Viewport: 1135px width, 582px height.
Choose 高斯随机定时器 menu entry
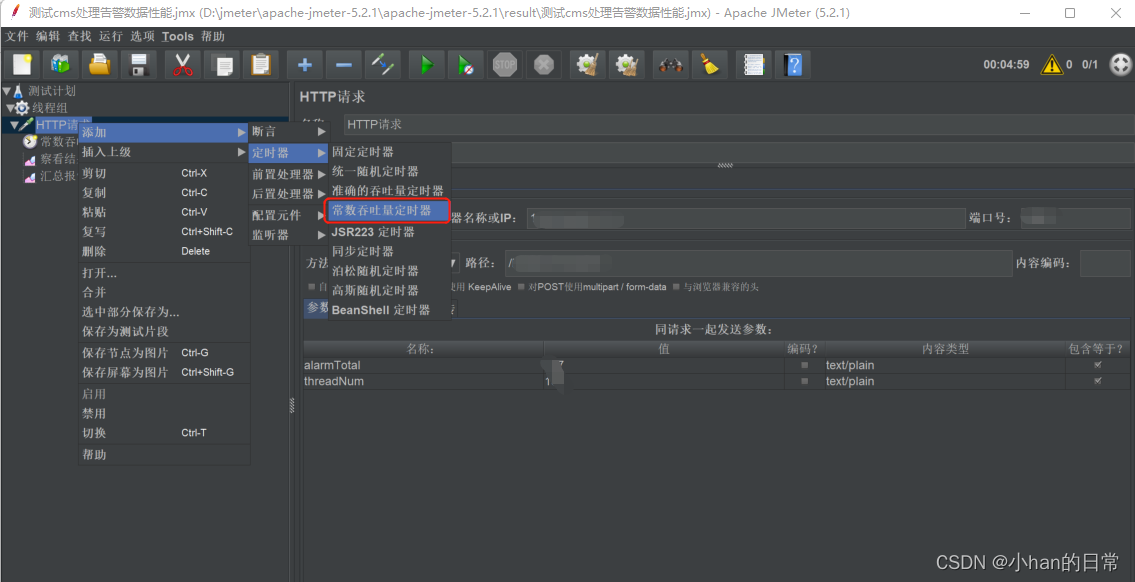pos(389,290)
